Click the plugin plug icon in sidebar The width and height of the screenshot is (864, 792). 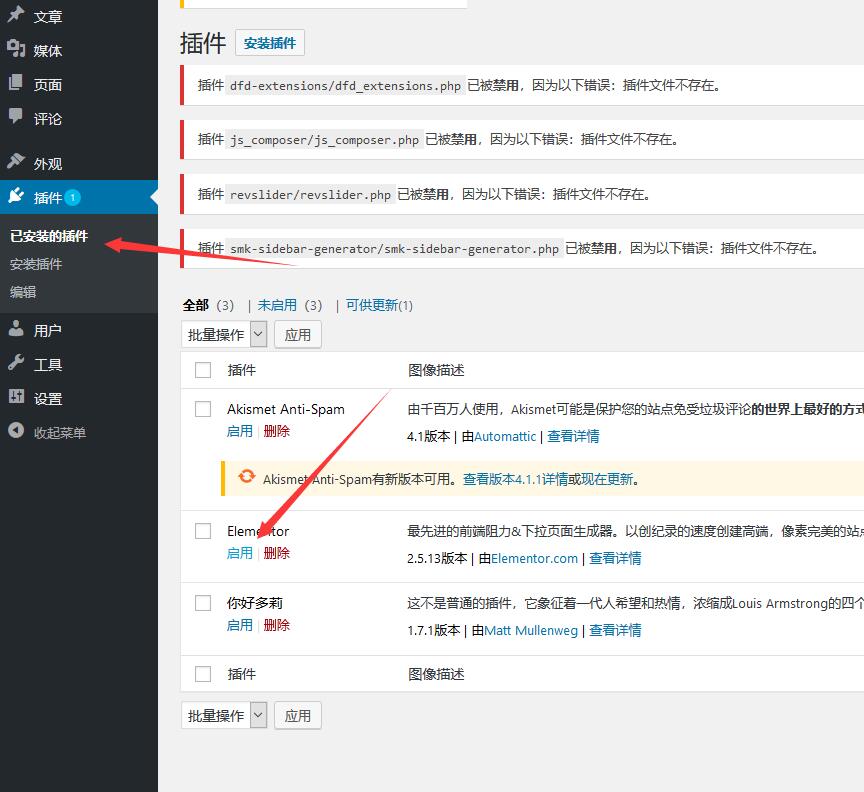pos(16,196)
